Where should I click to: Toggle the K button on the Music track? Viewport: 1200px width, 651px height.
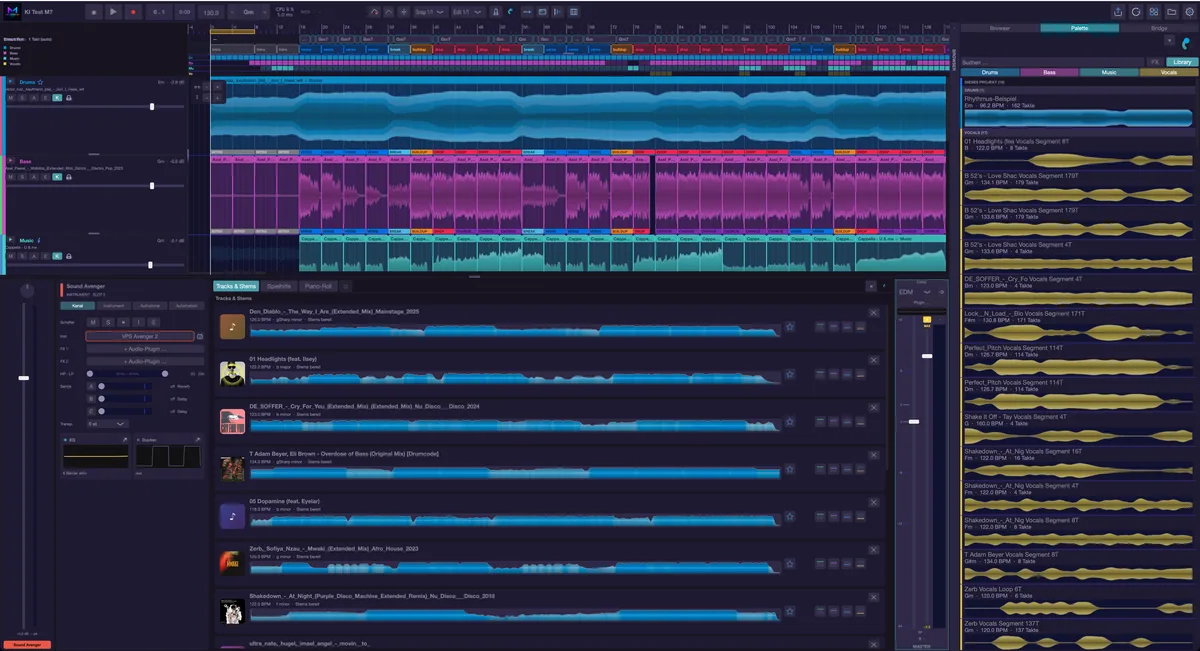click(x=57, y=257)
